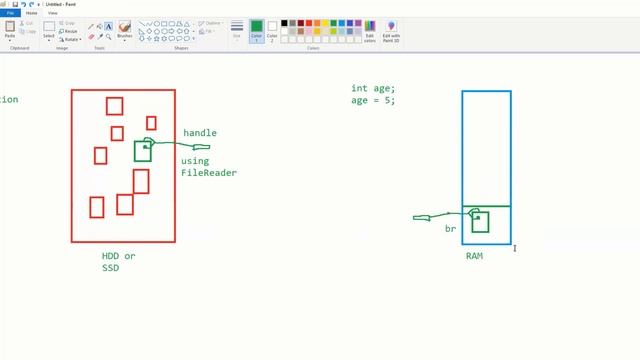Open the Brushes dropdown arrow
Viewport: 640px width, 360px height.
pyautogui.click(x=124, y=41)
